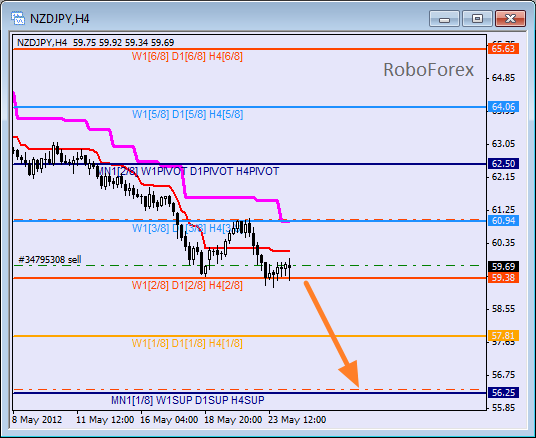Click the W1[1/8] D1[1/8] H4[1/8] label

(187, 343)
